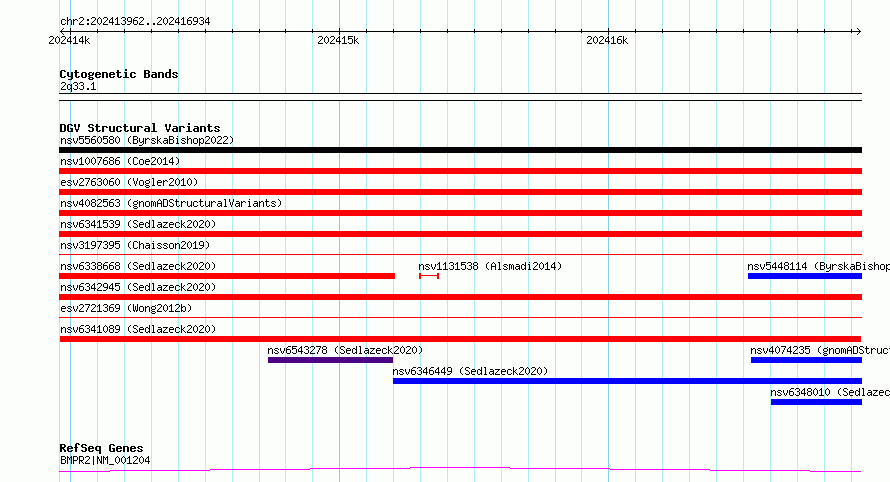The height and width of the screenshot is (482, 890).
Task: Open nsv6341089 (Sedlazeck2020) label
Action: point(138,329)
